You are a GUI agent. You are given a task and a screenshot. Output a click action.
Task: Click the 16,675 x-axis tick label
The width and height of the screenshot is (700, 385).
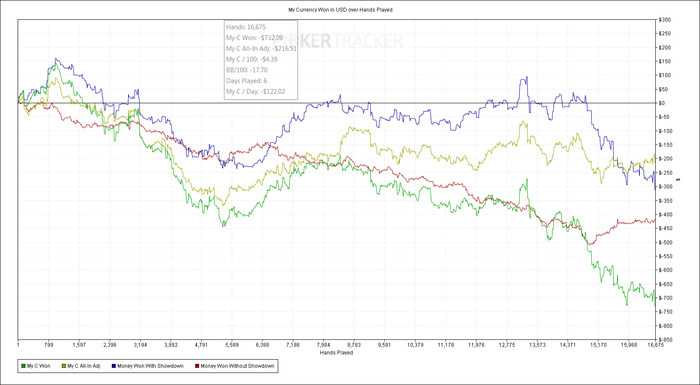pos(655,345)
